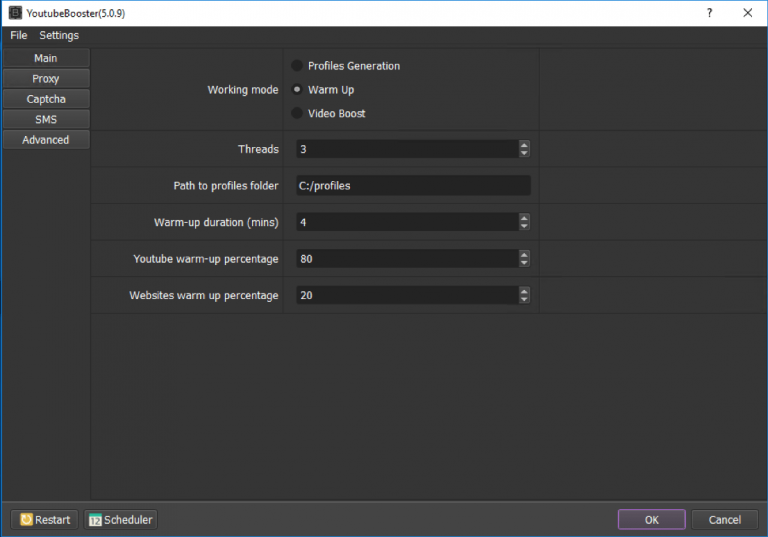Click the Youtube warm-up percentage field
Screen dimensions: 768x537
point(408,259)
